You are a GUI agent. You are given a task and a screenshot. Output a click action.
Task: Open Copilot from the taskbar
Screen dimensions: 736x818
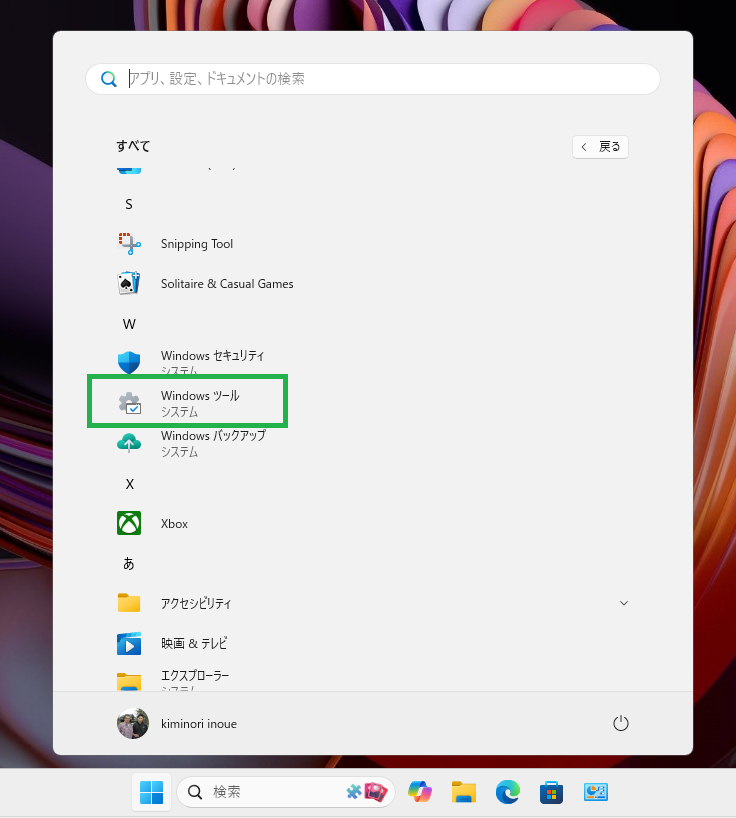pyautogui.click(x=420, y=792)
